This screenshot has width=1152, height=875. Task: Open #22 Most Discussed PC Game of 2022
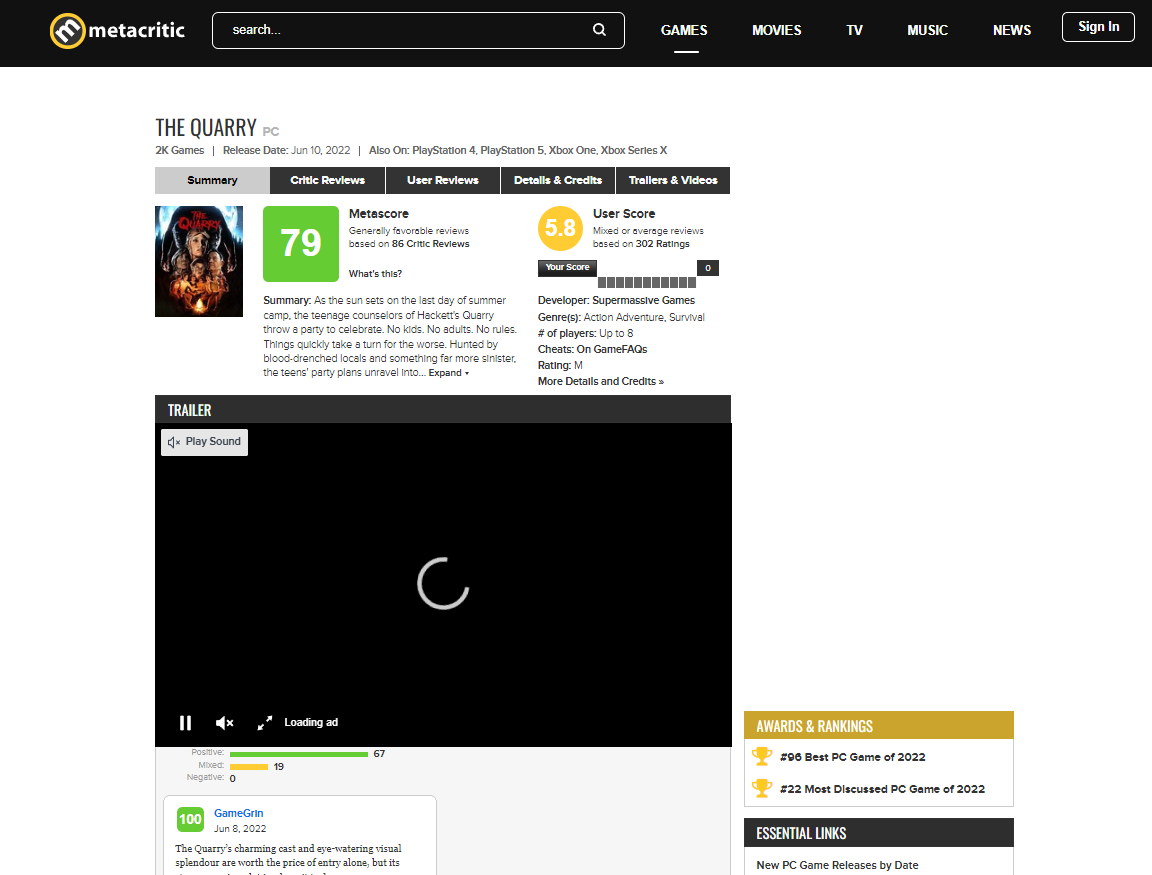tap(882, 789)
